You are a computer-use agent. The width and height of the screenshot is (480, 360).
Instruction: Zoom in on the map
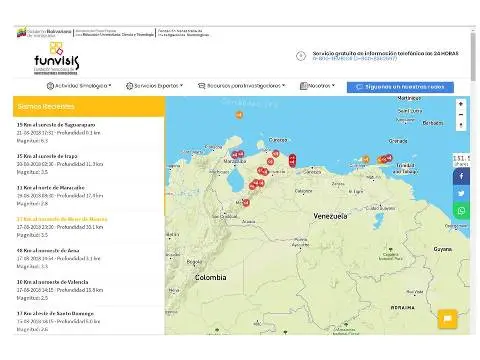461,104
